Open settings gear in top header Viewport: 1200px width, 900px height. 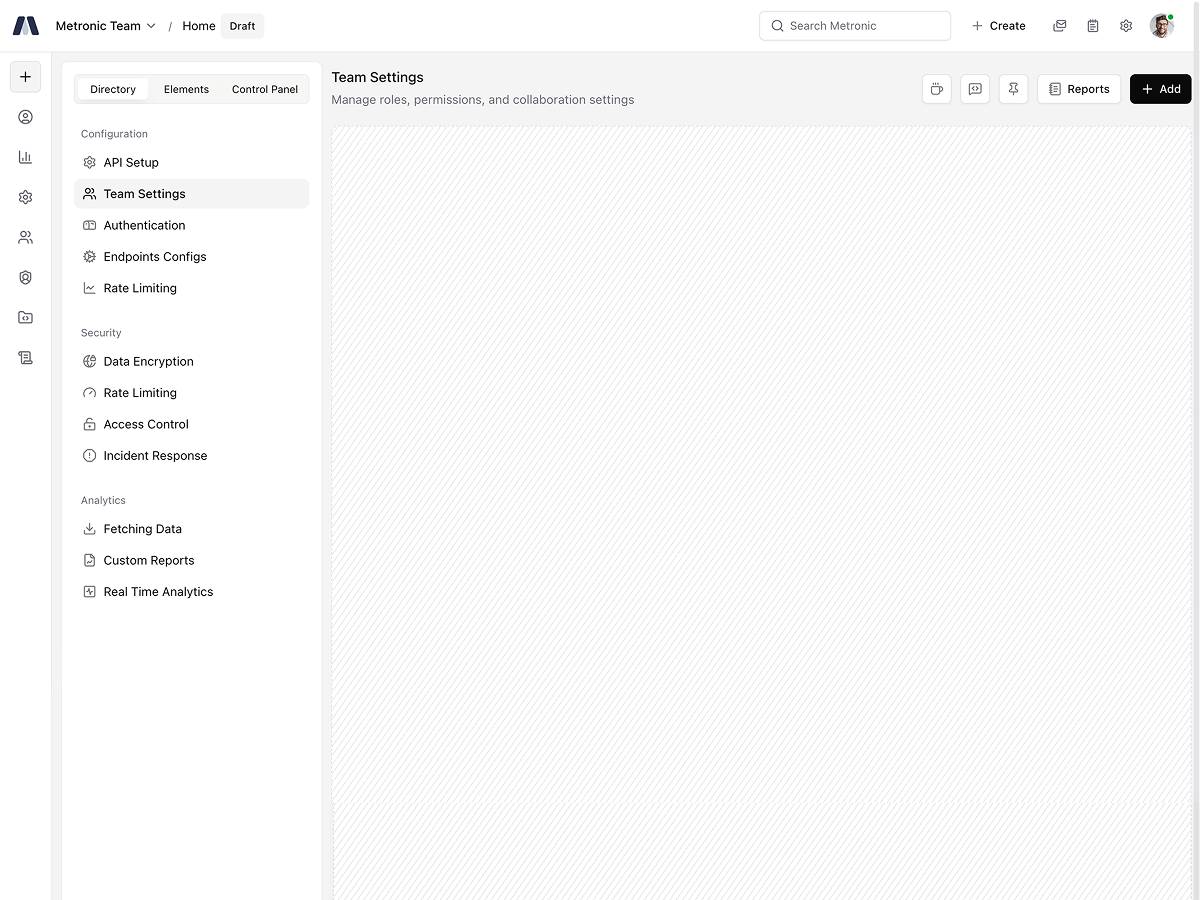pos(1126,26)
